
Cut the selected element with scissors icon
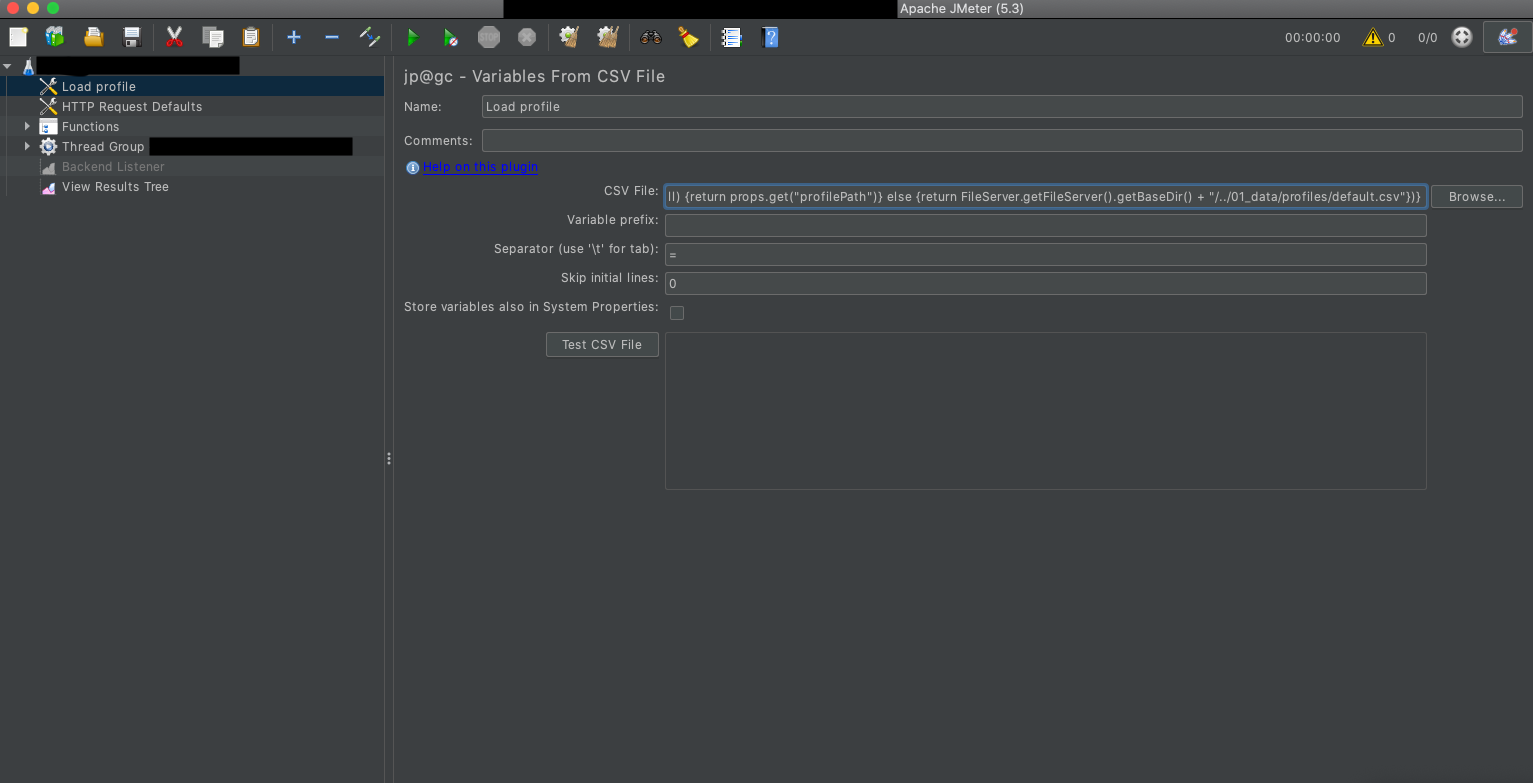pos(174,37)
